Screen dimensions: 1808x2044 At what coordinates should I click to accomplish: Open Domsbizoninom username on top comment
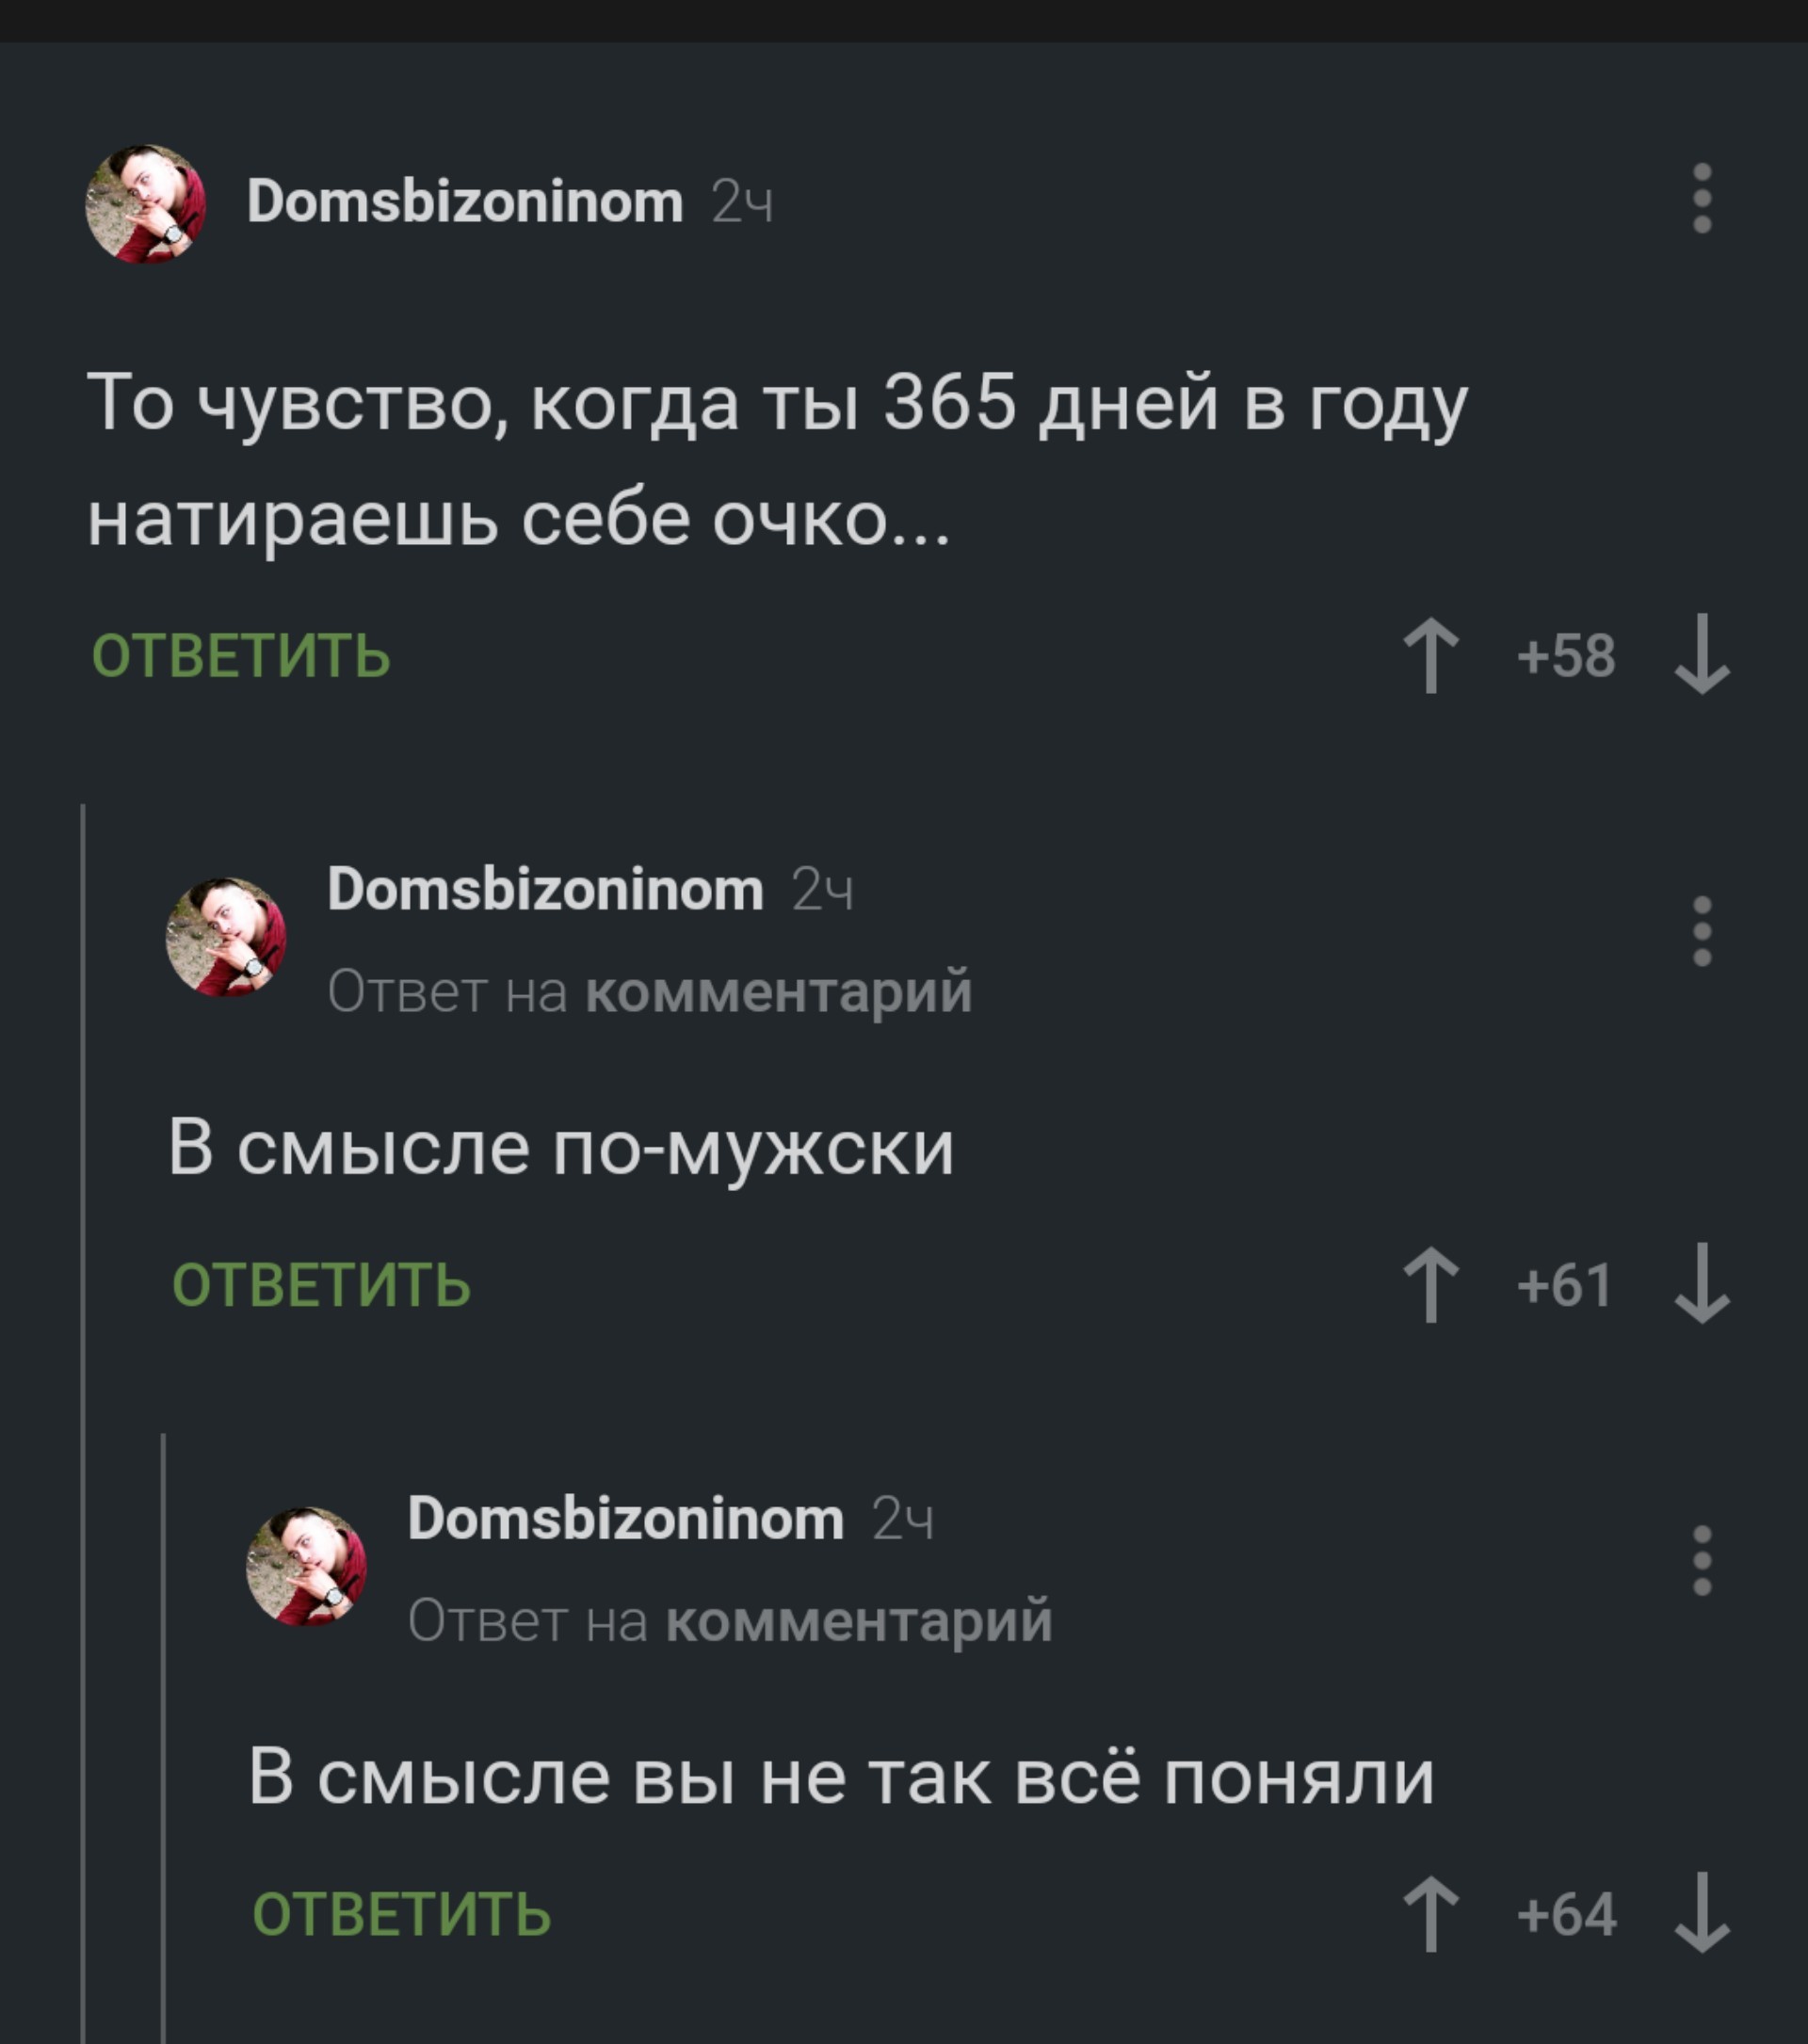(x=465, y=202)
